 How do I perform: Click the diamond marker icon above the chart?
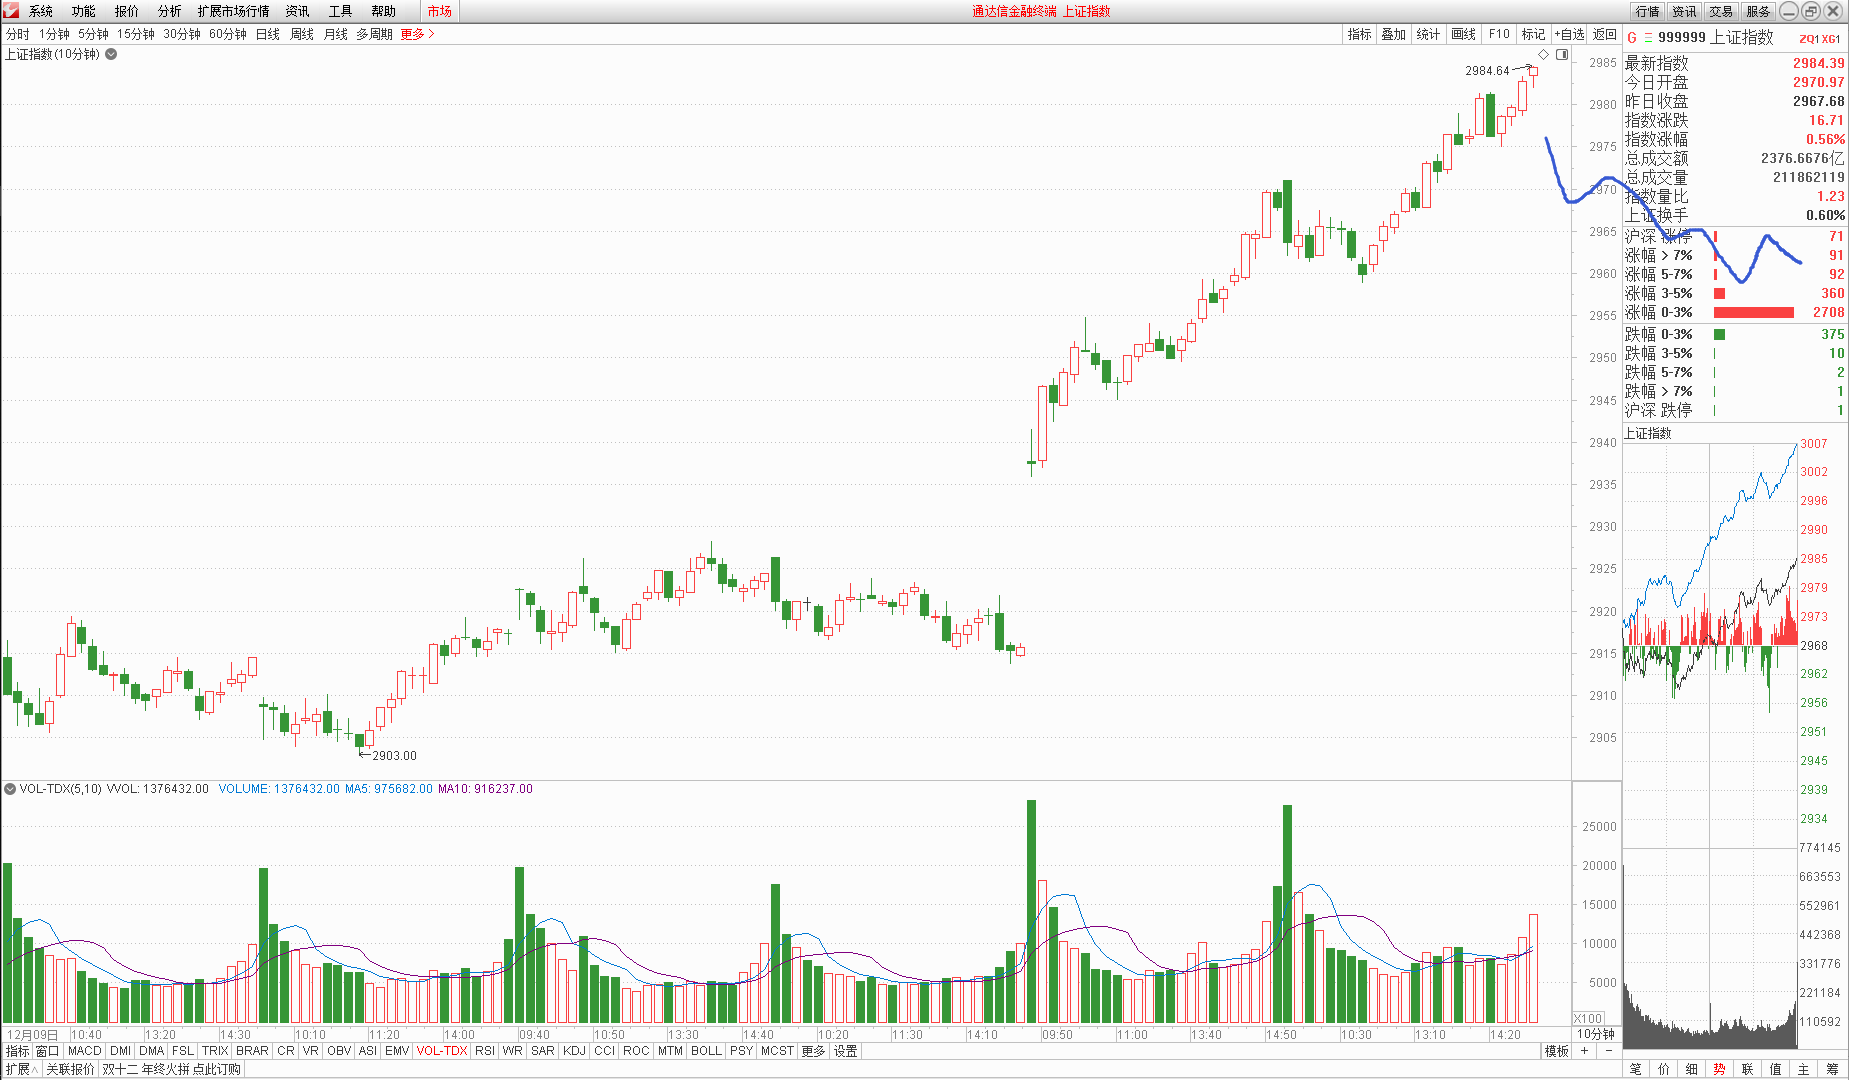pyautogui.click(x=1543, y=54)
